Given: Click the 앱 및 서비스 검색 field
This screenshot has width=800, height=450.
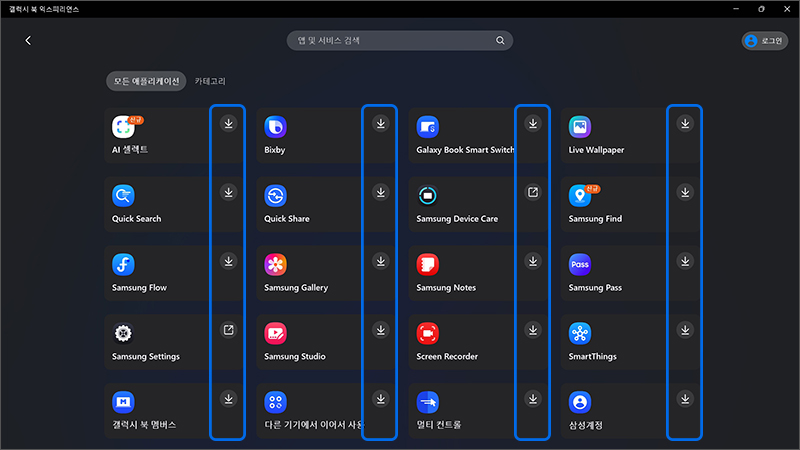Looking at the screenshot, I should 390,41.
